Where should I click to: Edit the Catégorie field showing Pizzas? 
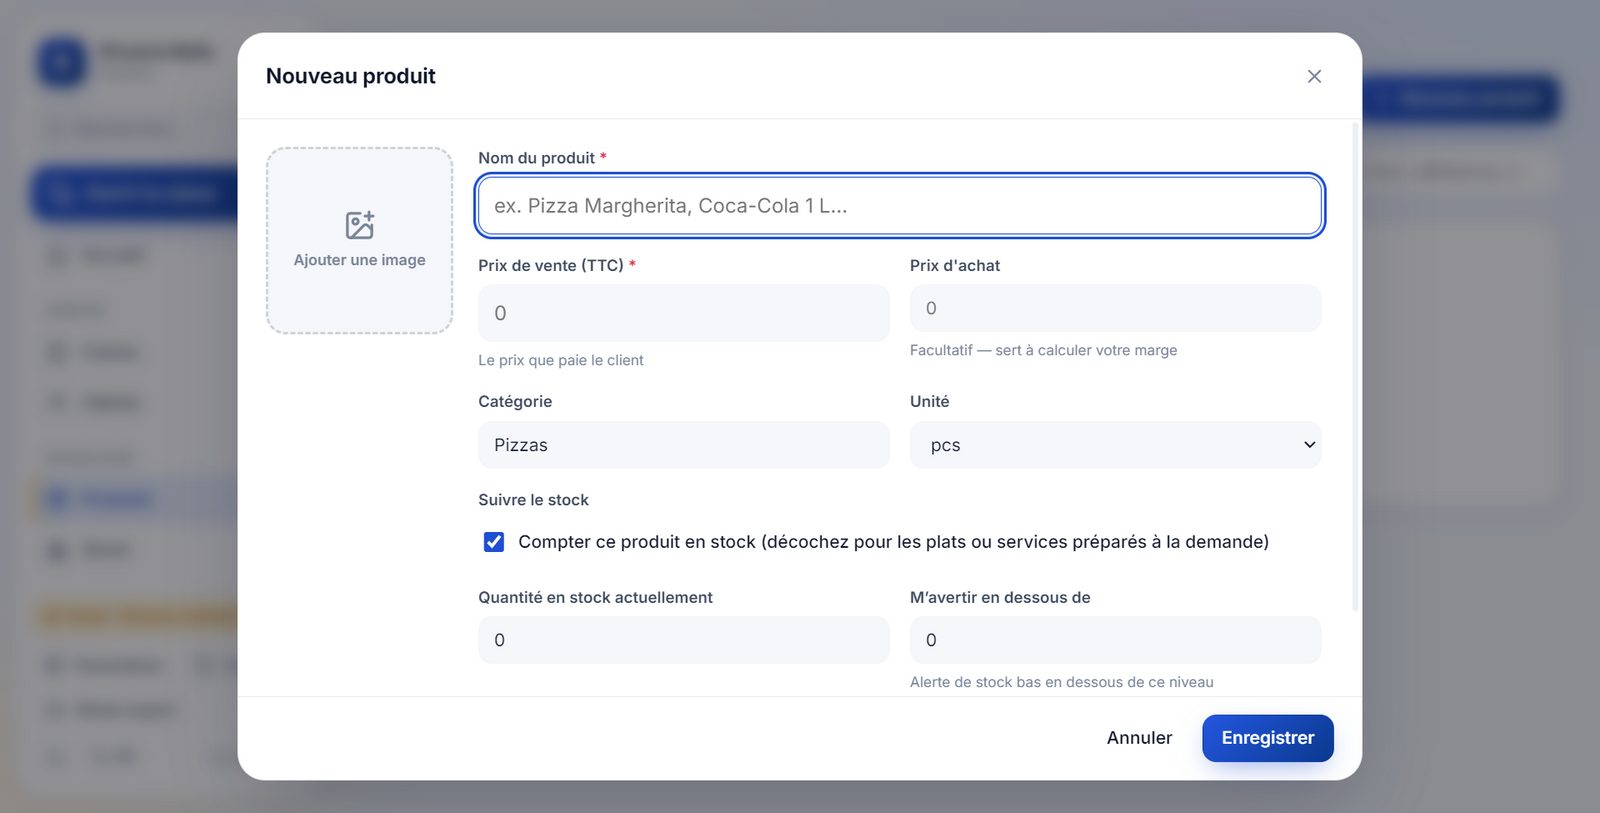683,445
